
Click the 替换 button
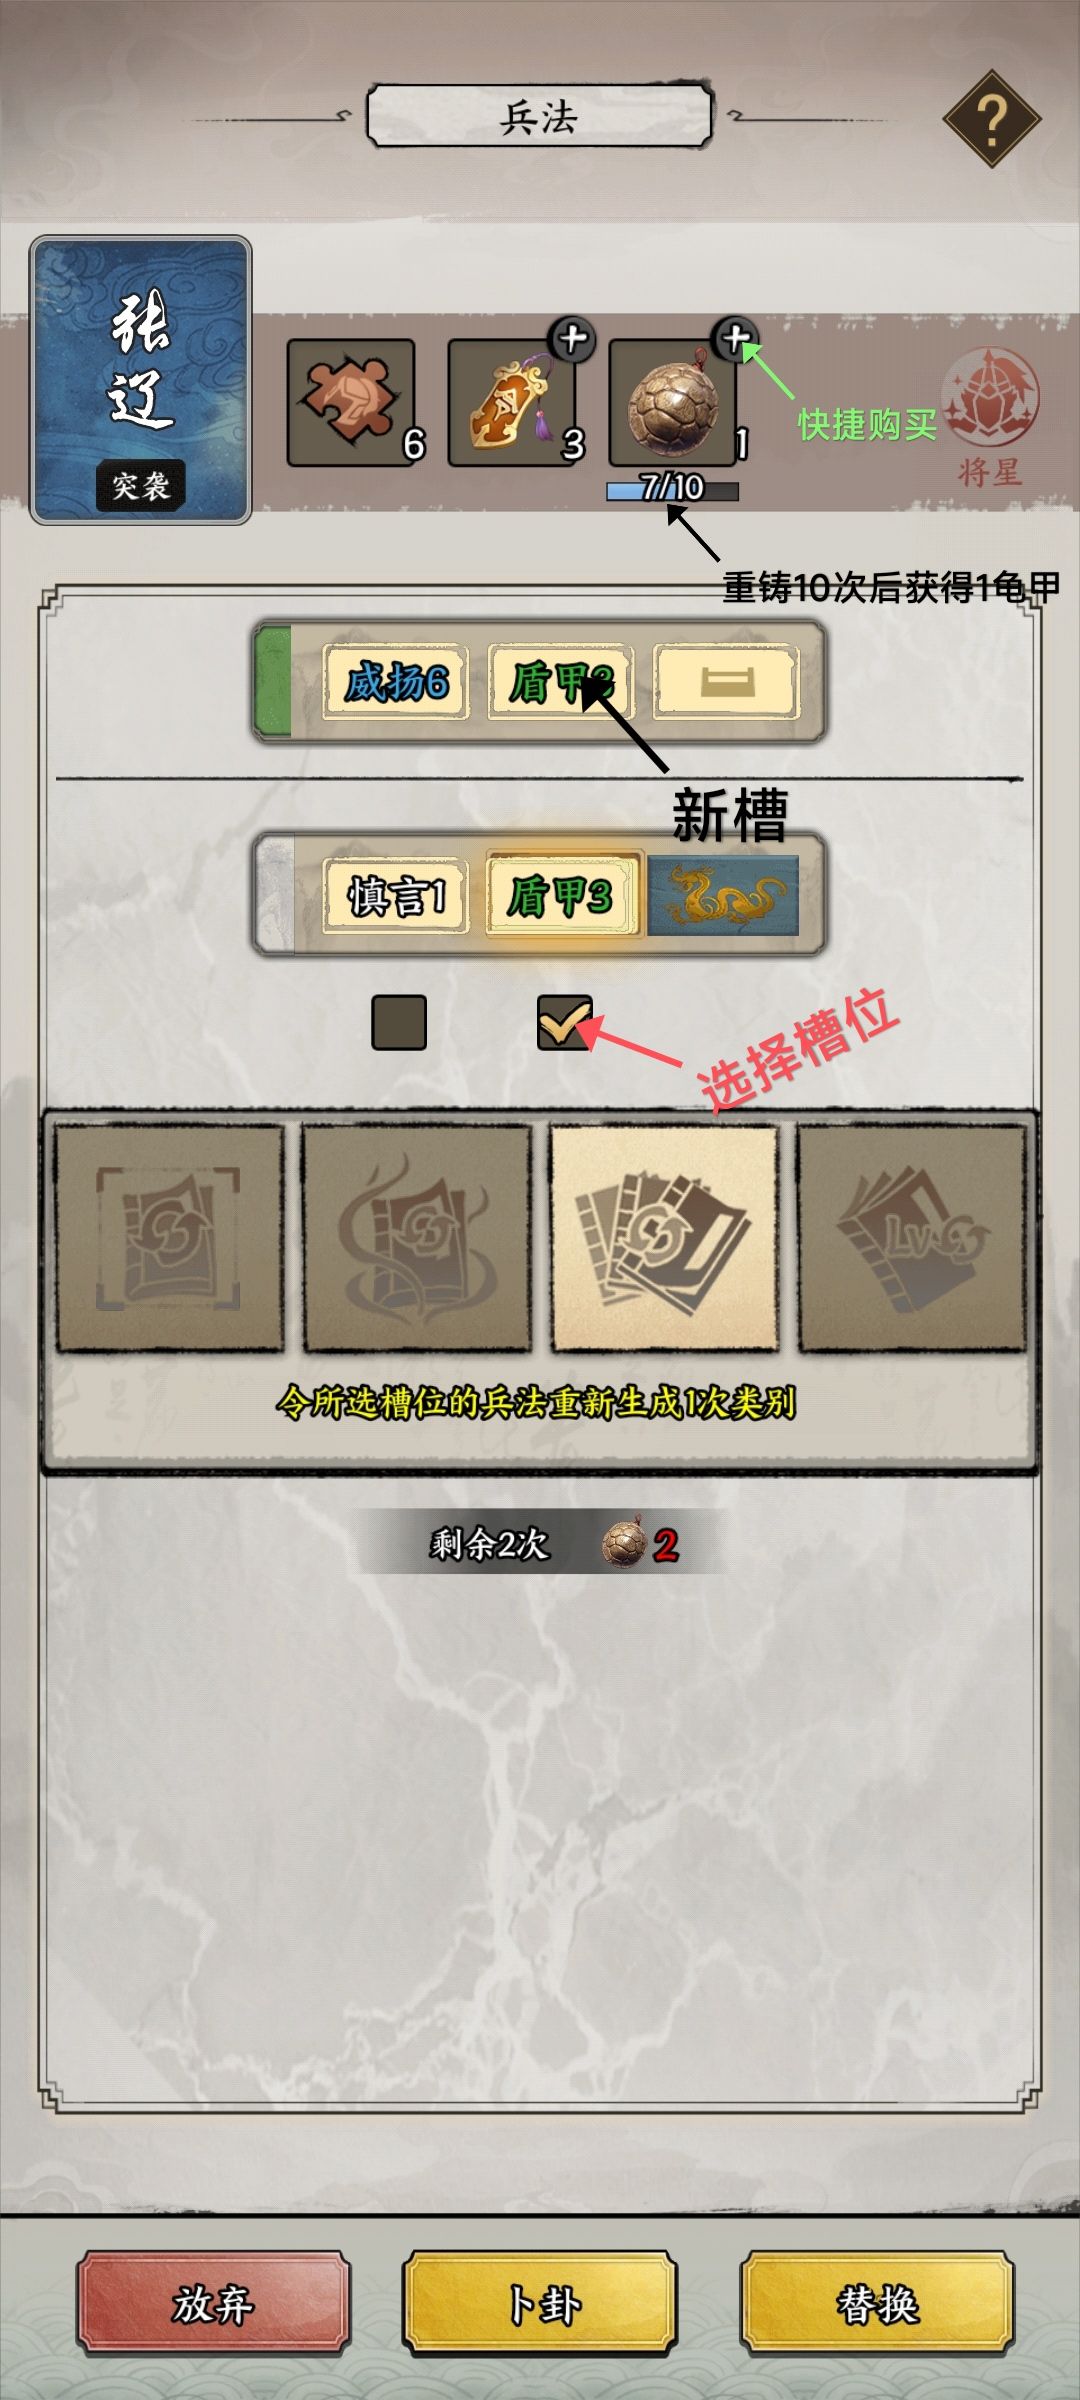tap(877, 2306)
